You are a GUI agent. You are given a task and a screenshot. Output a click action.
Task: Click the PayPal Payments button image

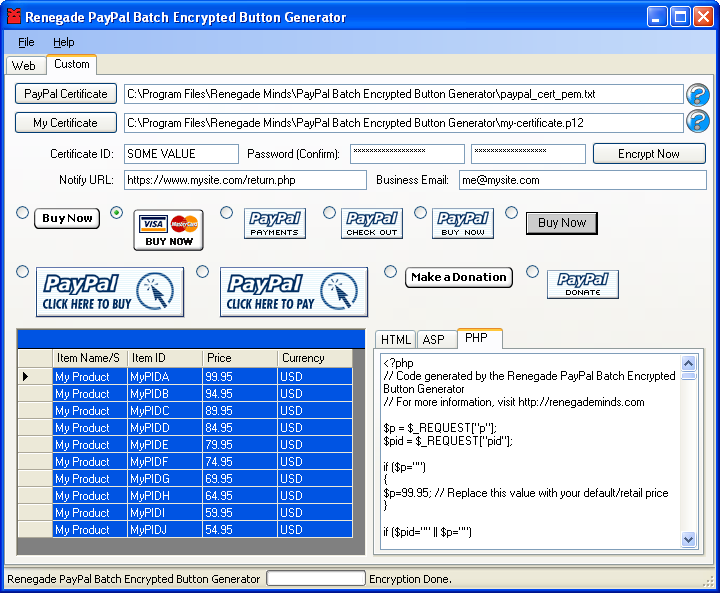pos(275,224)
